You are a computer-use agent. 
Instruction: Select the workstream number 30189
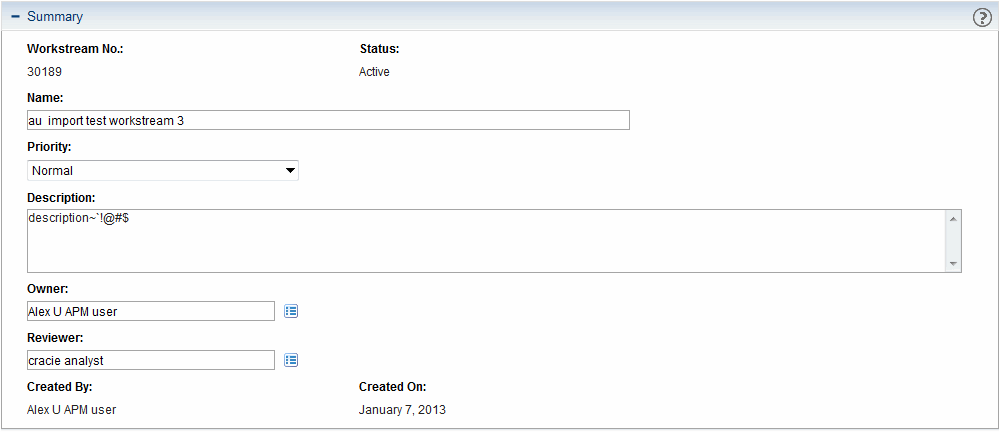pyautogui.click(x=45, y=72)
